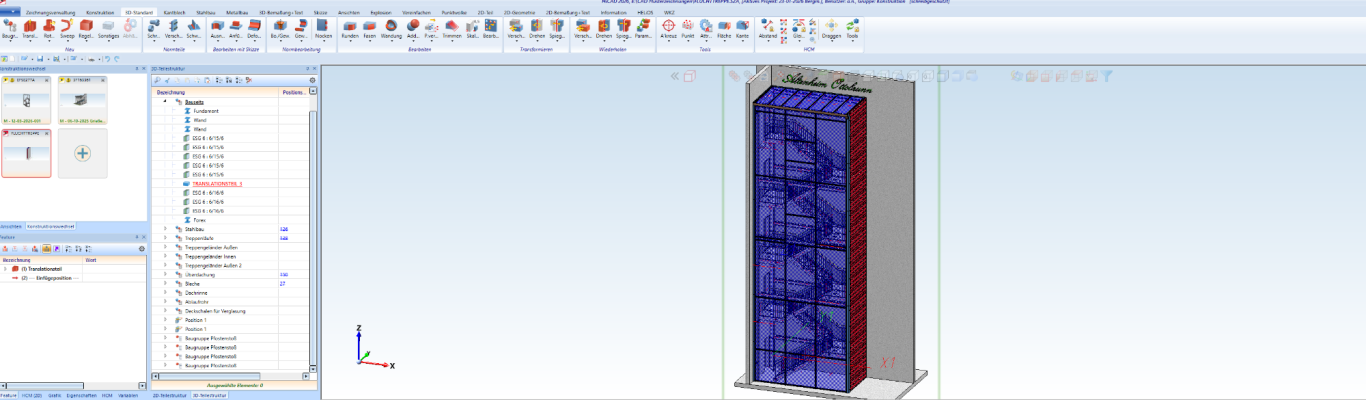Image resolution: width=1366 pixels, height=400 pixels.
Task: Click the Runden (fillet) tool icon
Action: click(x=350, y=26)
